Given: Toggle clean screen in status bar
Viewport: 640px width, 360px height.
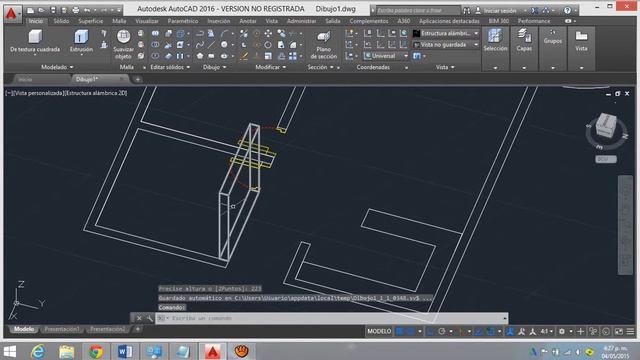Looking at the screenshot, I should click(x=619, y=331).
